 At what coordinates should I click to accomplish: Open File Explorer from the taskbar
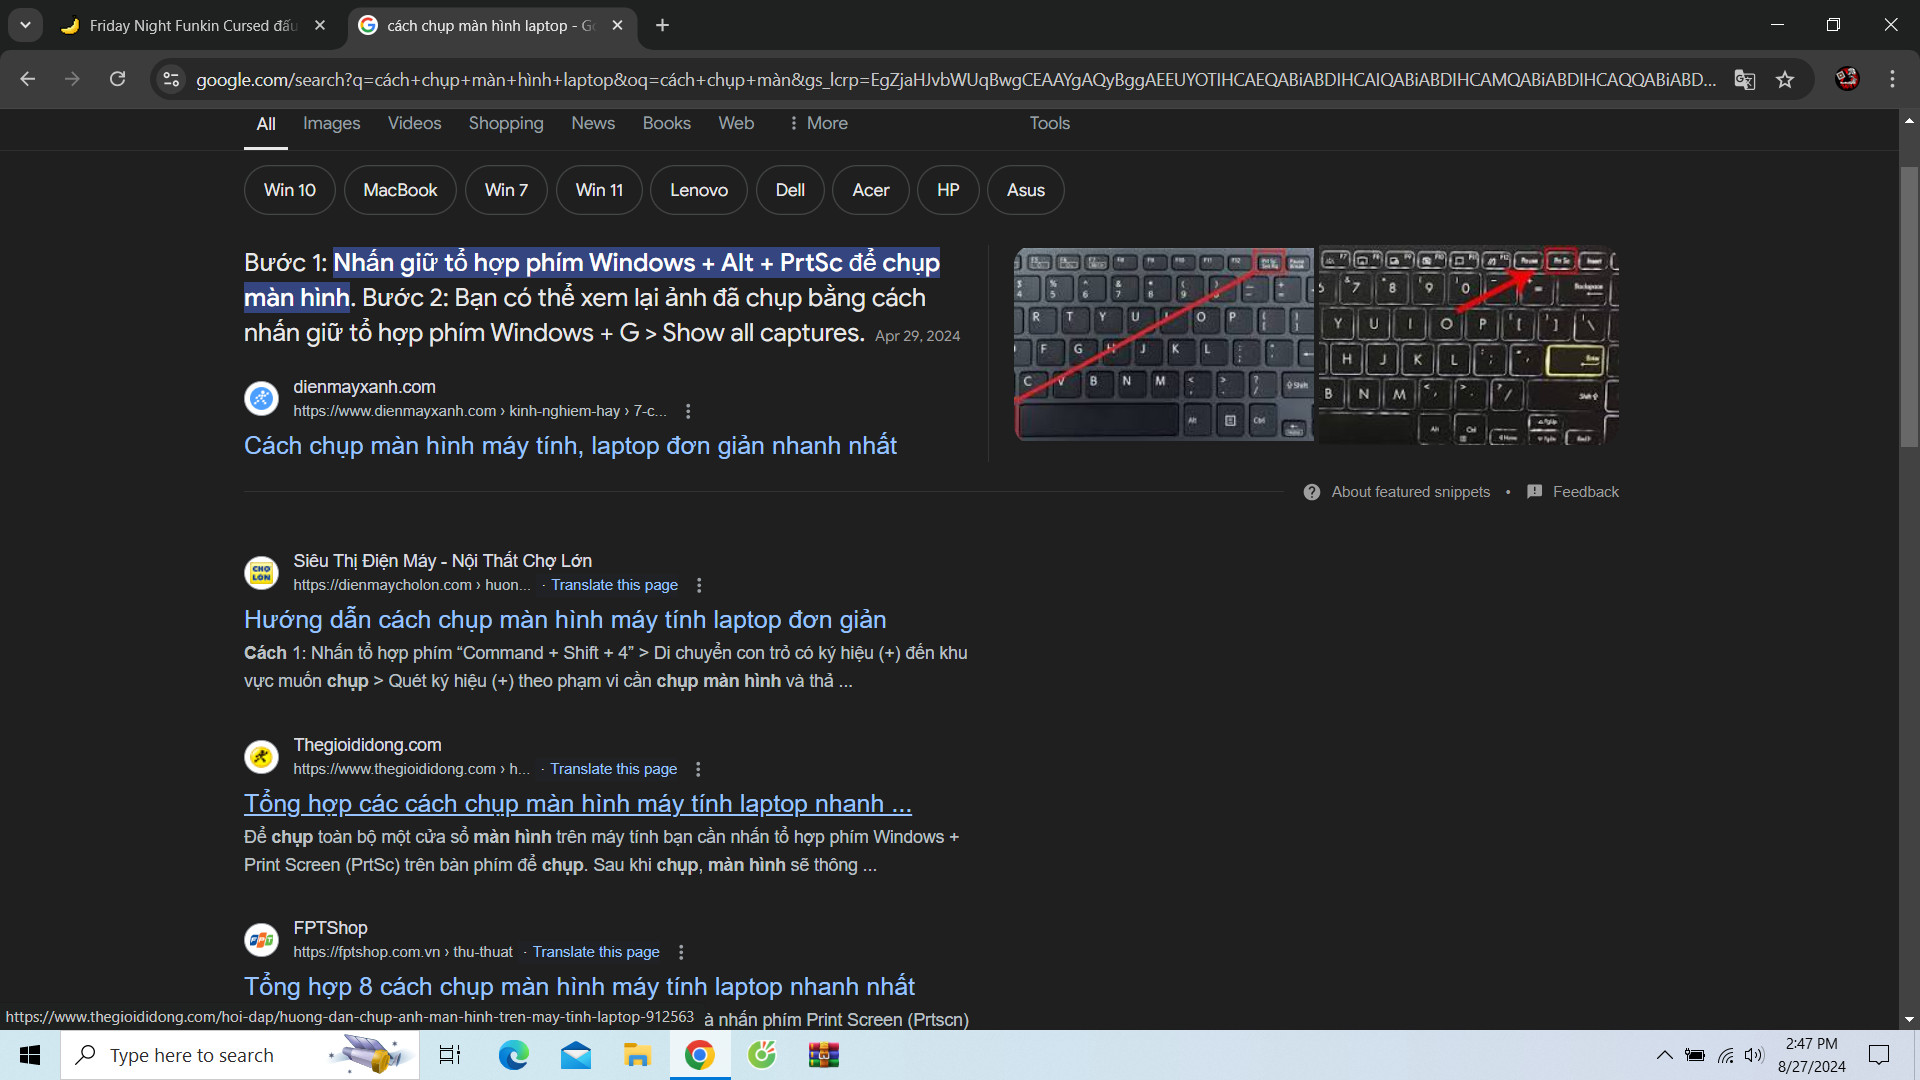point(637,1055)
